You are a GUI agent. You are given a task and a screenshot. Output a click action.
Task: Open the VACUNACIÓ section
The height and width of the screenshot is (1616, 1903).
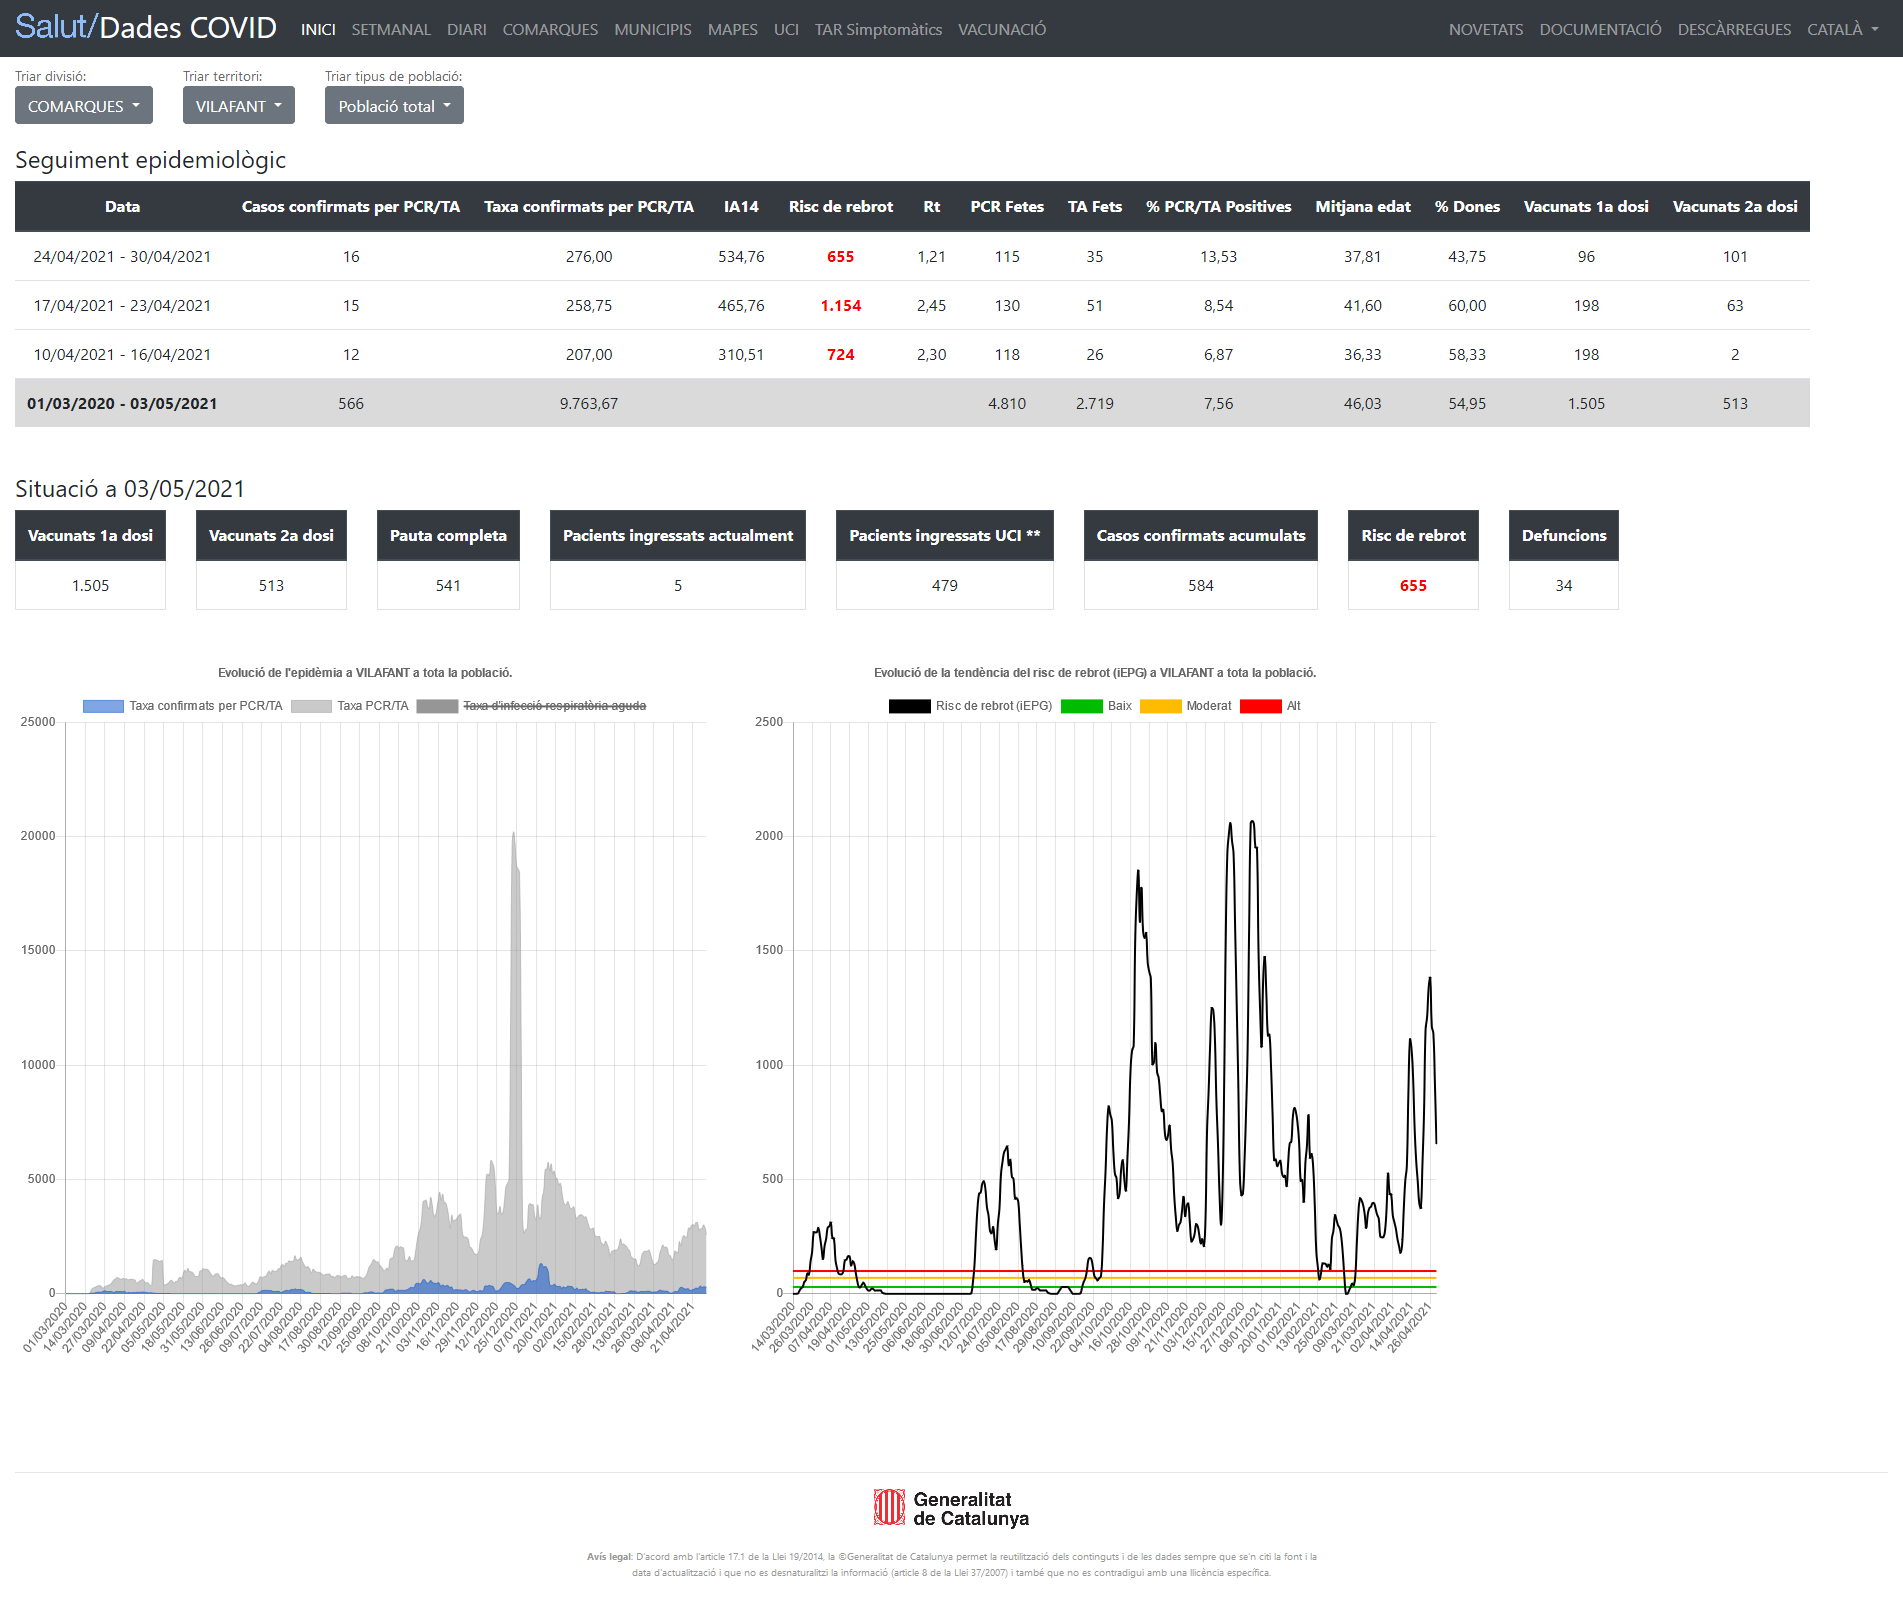click(x=1002, y=29)
